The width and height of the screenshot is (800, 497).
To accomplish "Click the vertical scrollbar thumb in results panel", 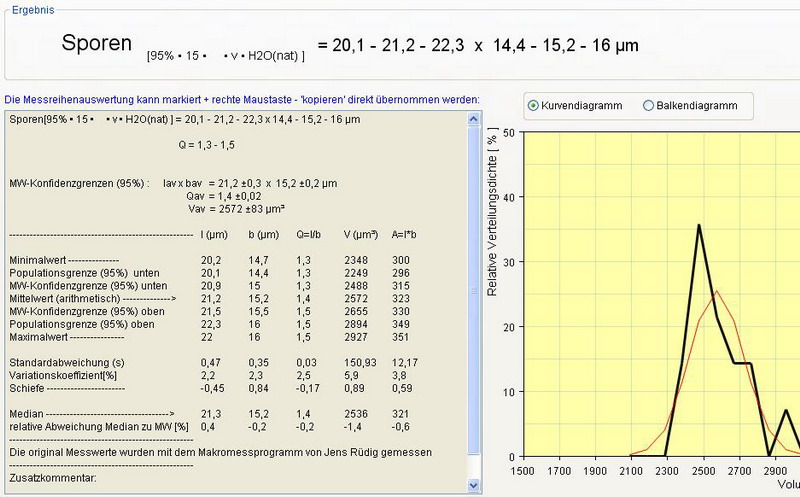I will point(474,290).
